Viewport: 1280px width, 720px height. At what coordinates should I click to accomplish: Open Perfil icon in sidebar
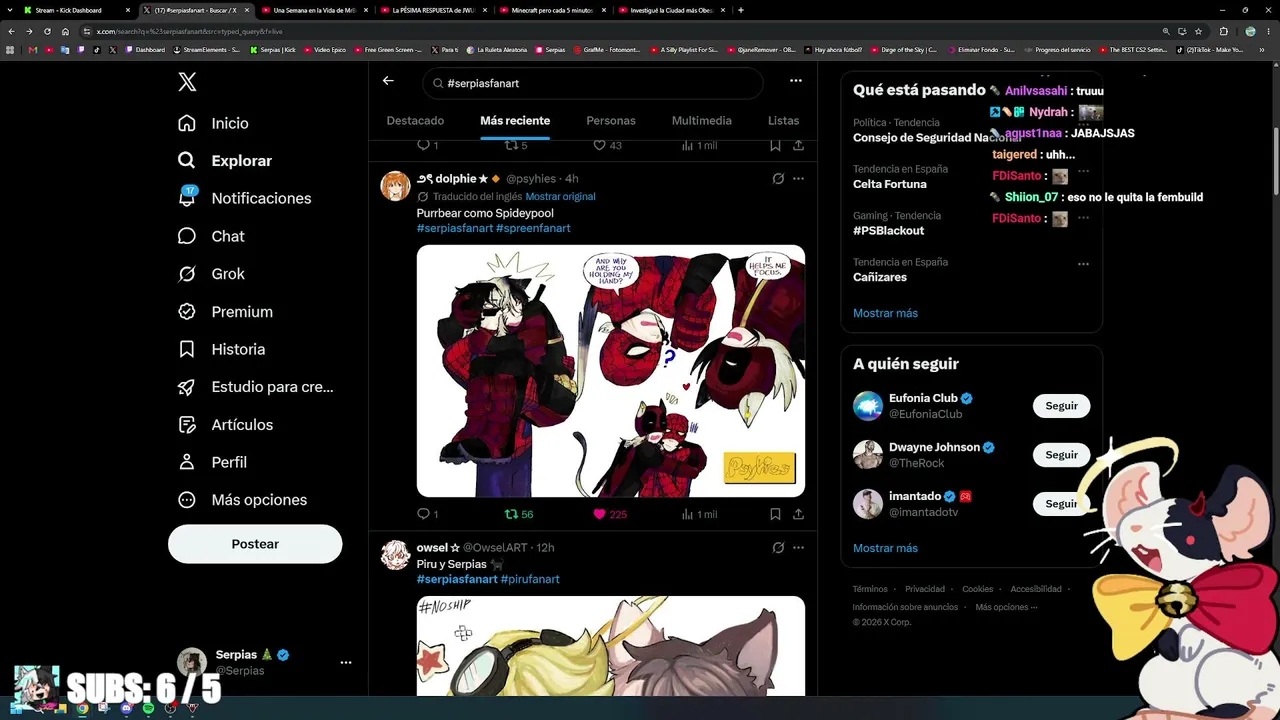click(187, 462)
